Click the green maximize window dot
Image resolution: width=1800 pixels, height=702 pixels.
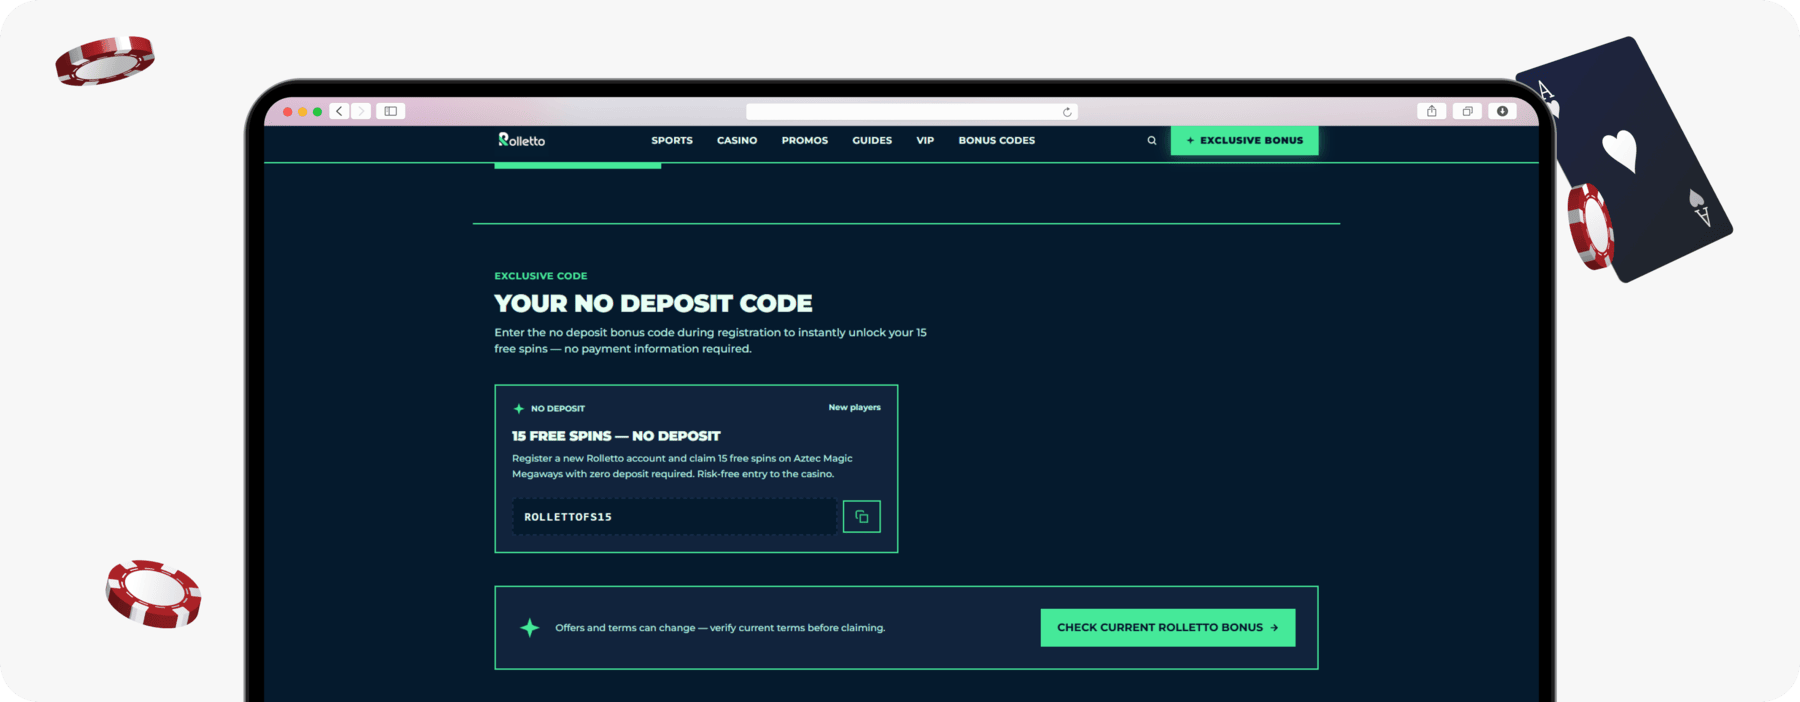coord(318,112)
